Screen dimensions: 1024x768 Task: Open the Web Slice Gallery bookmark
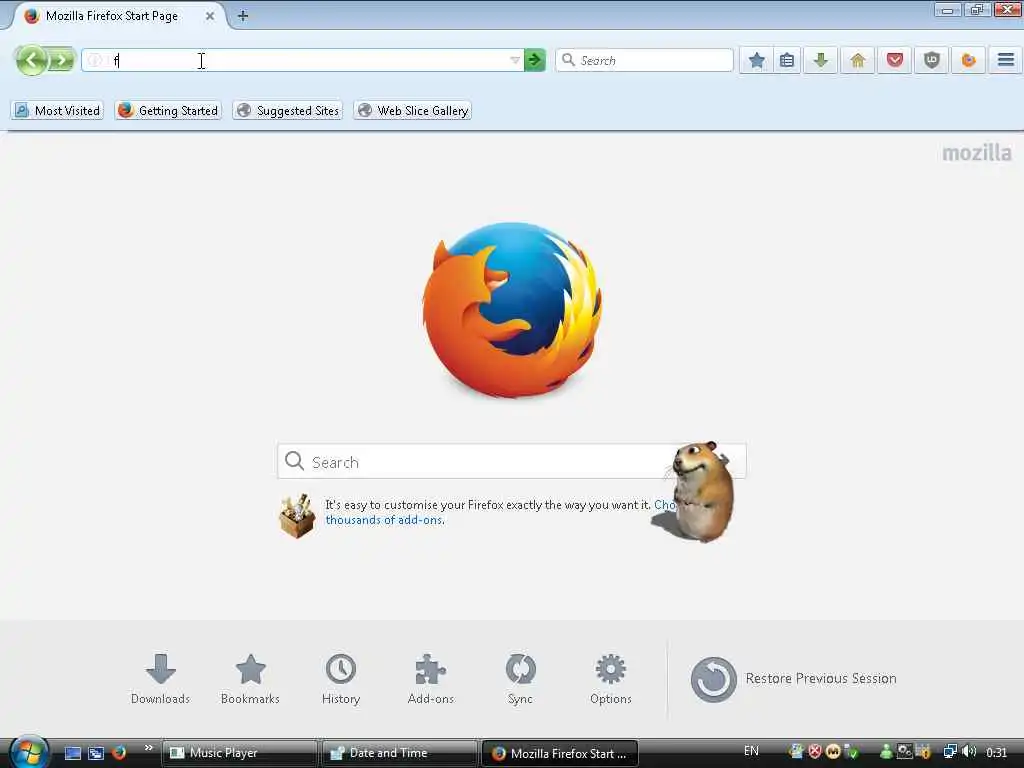tap(413, 110)
